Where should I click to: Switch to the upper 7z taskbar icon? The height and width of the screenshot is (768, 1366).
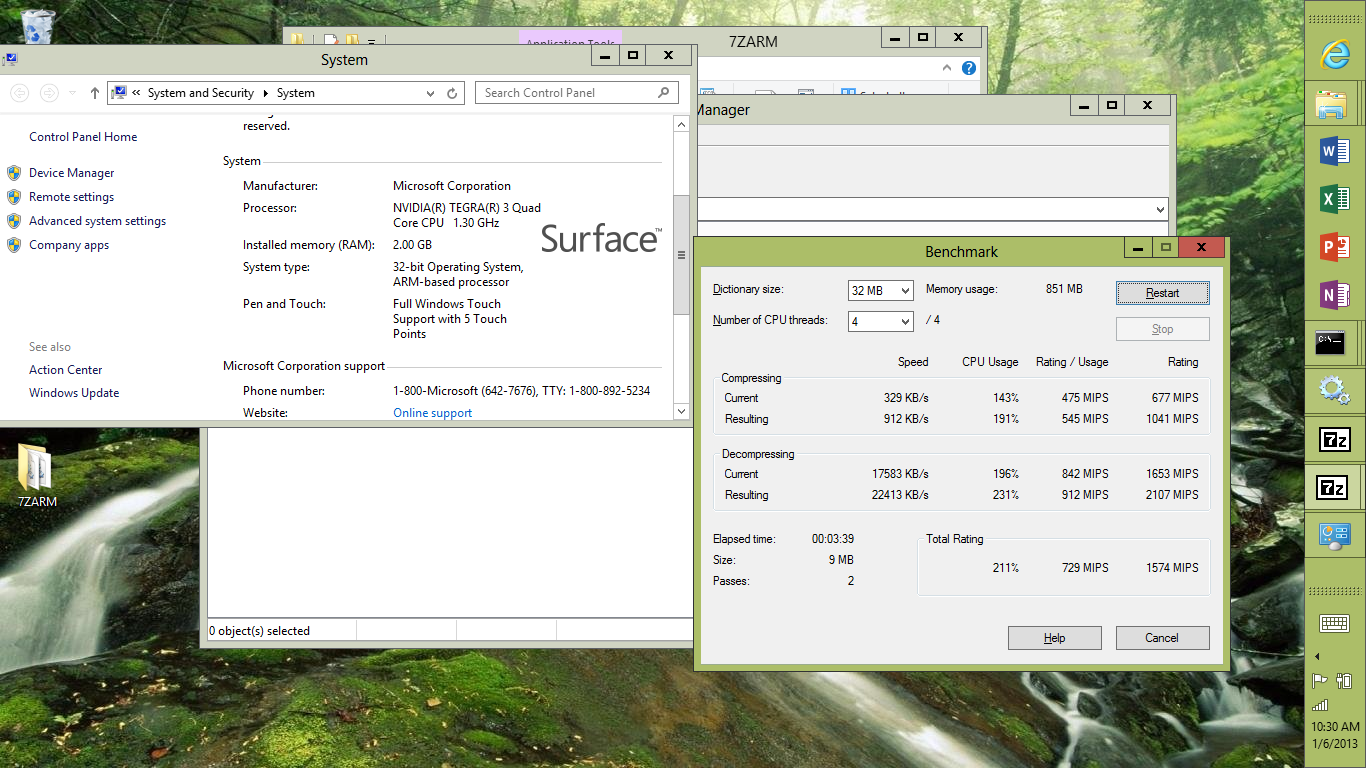(x=1334, y=439)
